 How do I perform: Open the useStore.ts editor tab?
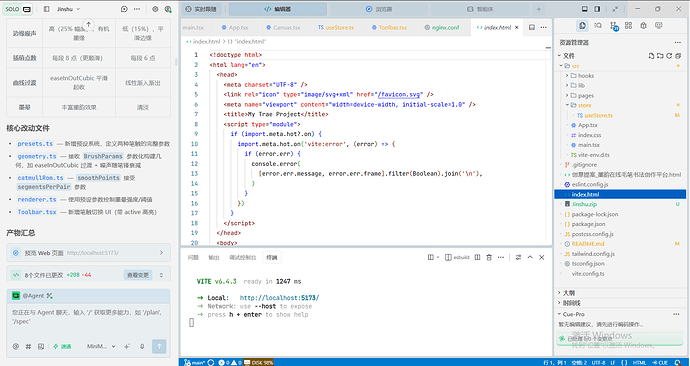point(336,27)
